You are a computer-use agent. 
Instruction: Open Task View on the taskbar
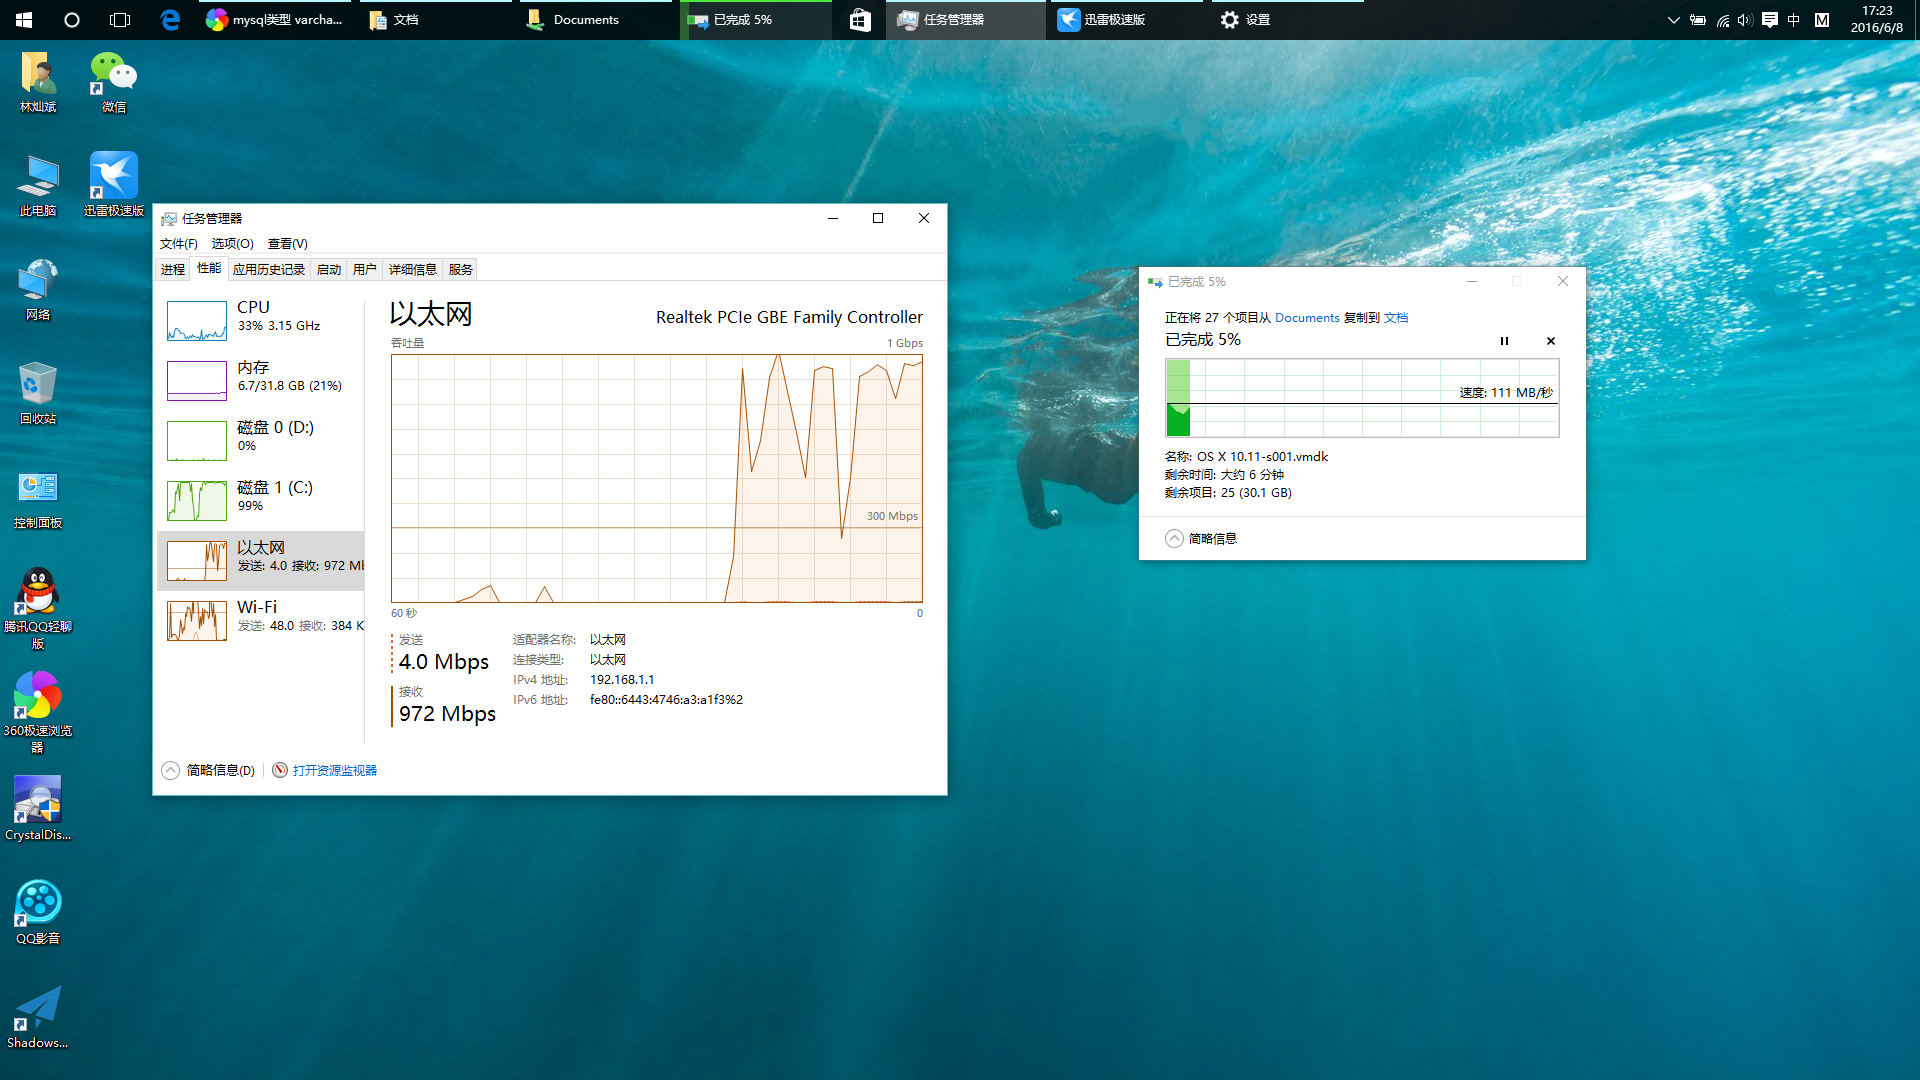pos(120,19)
